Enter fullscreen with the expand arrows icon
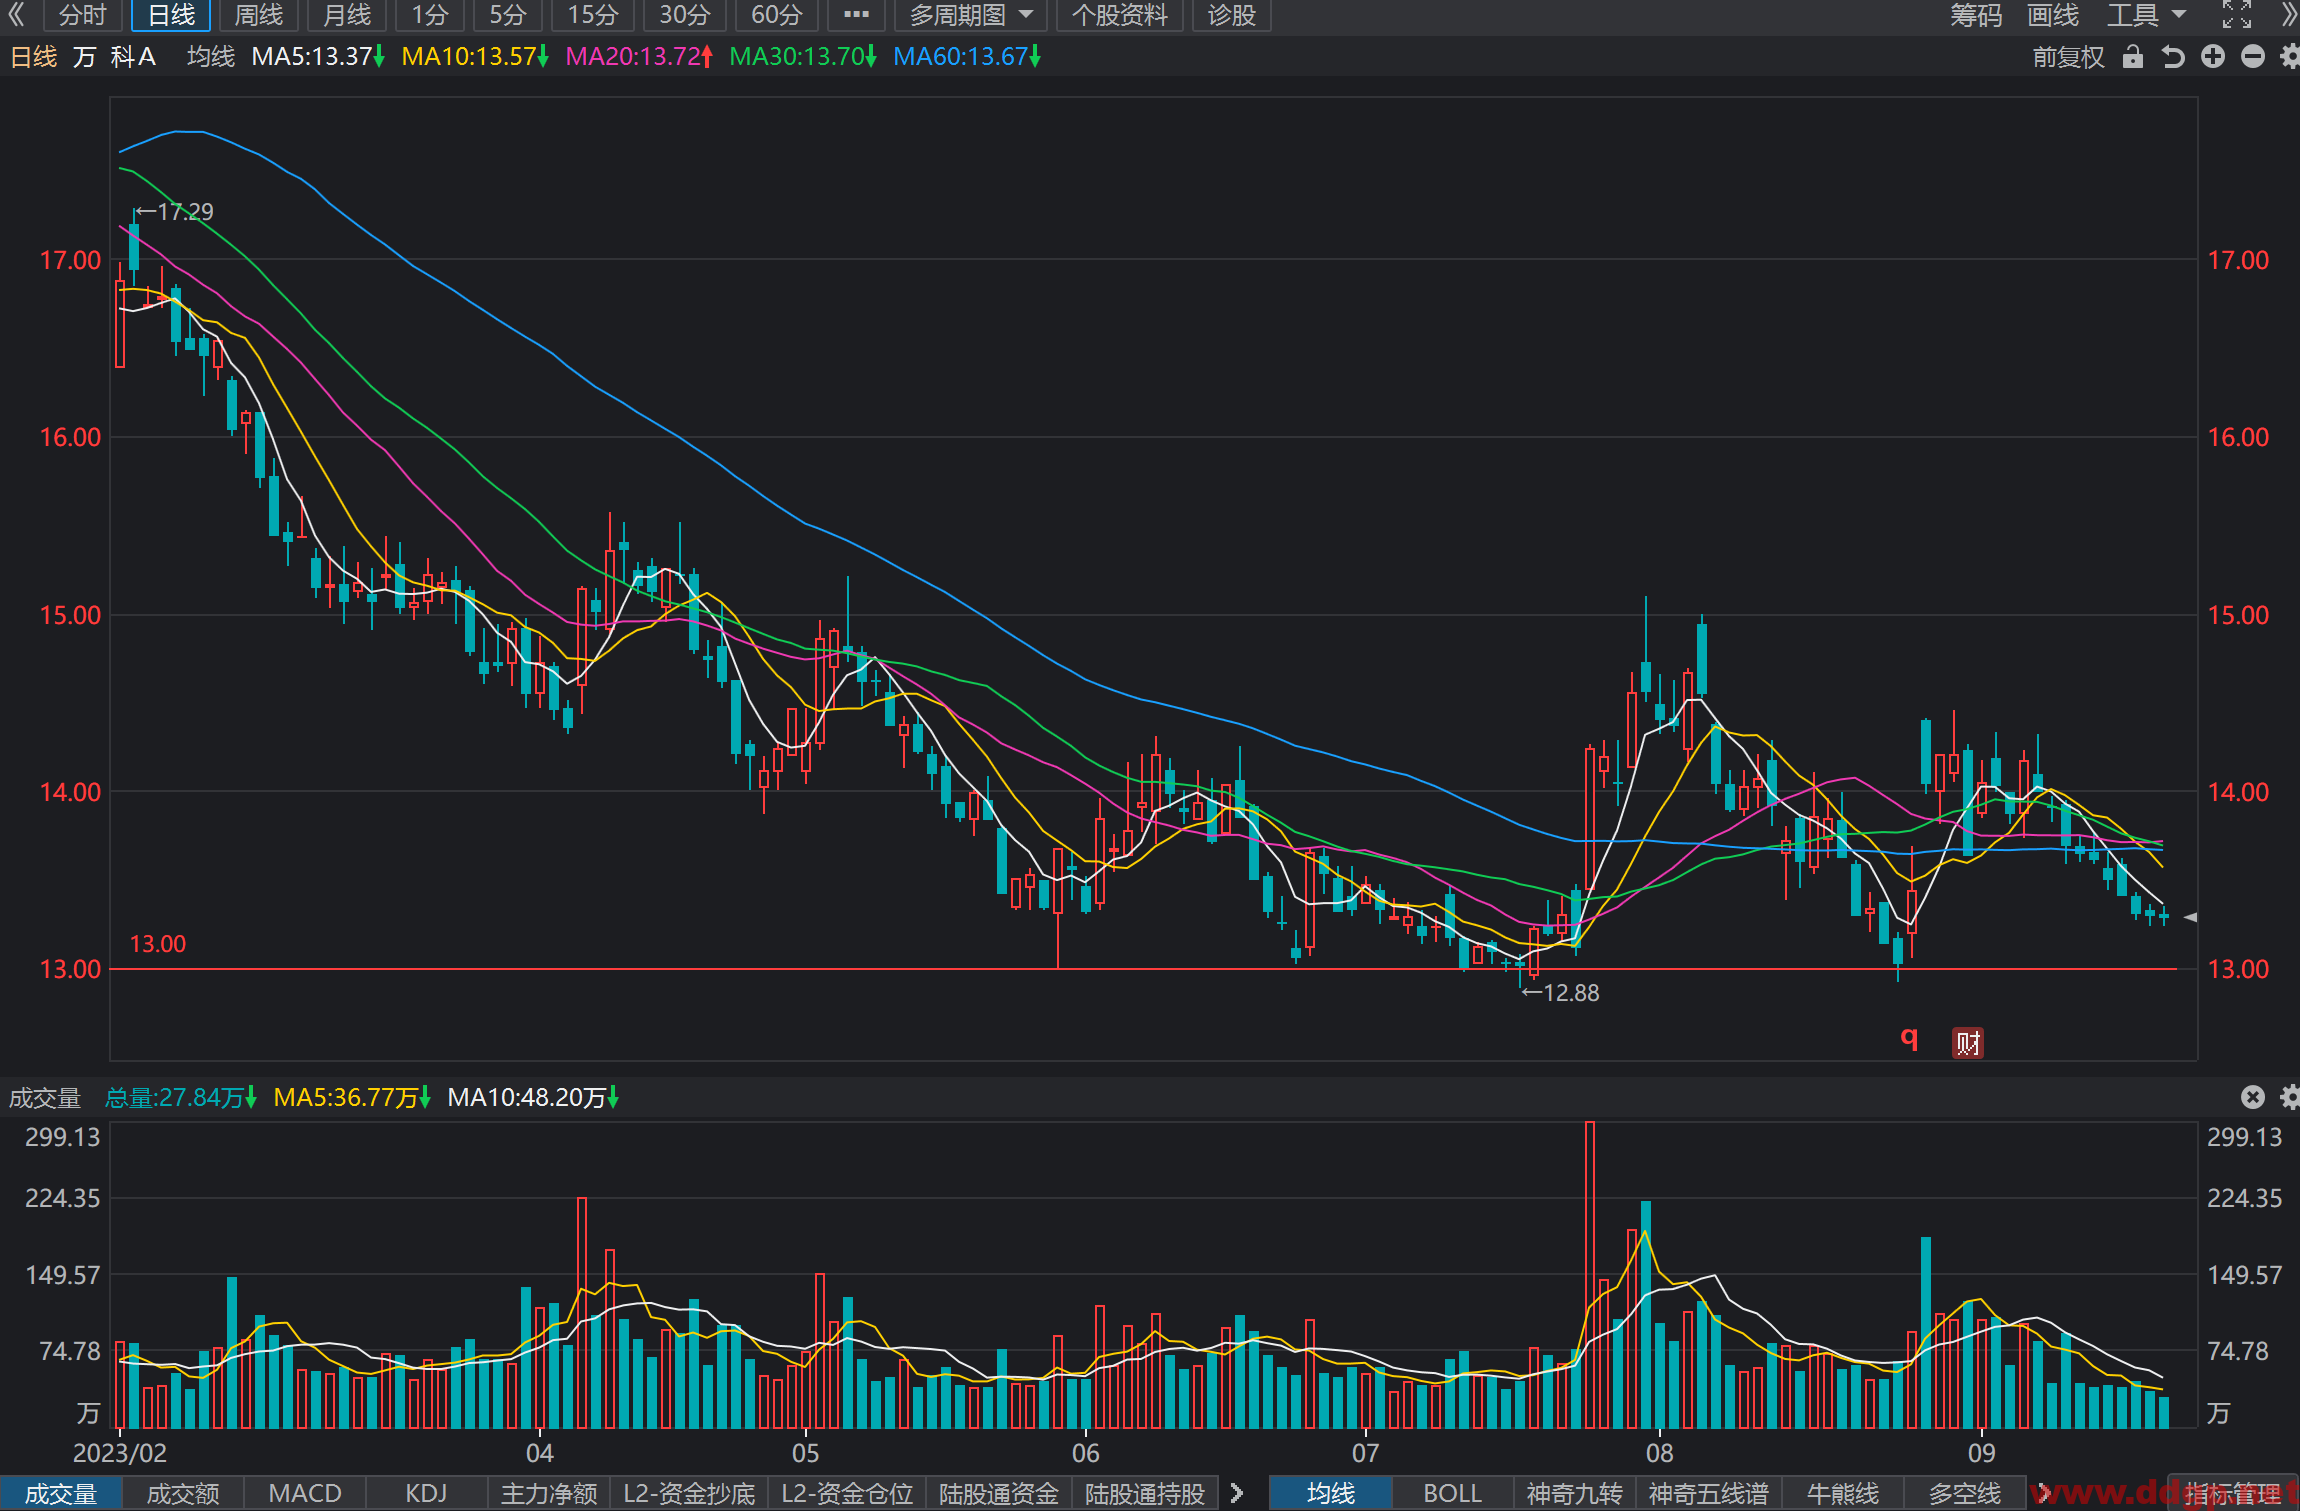This screenshot has height=1511, width=2300. tap(2237, 15)
